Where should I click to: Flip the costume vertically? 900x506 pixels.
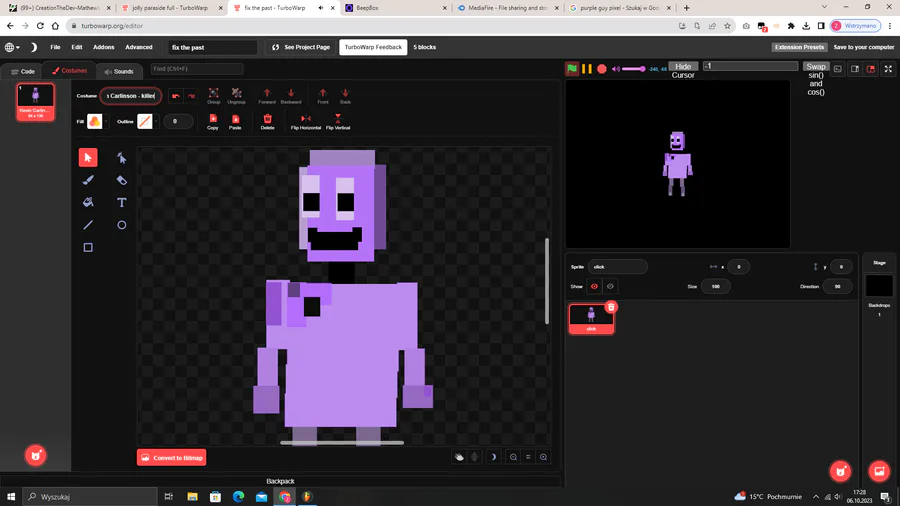pos(338,122)
